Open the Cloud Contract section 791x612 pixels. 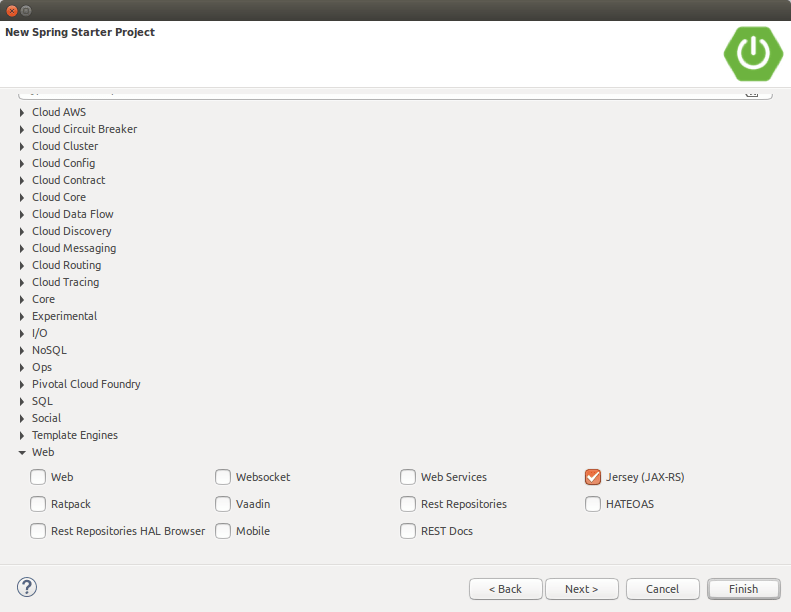click(x=22, y=181)
